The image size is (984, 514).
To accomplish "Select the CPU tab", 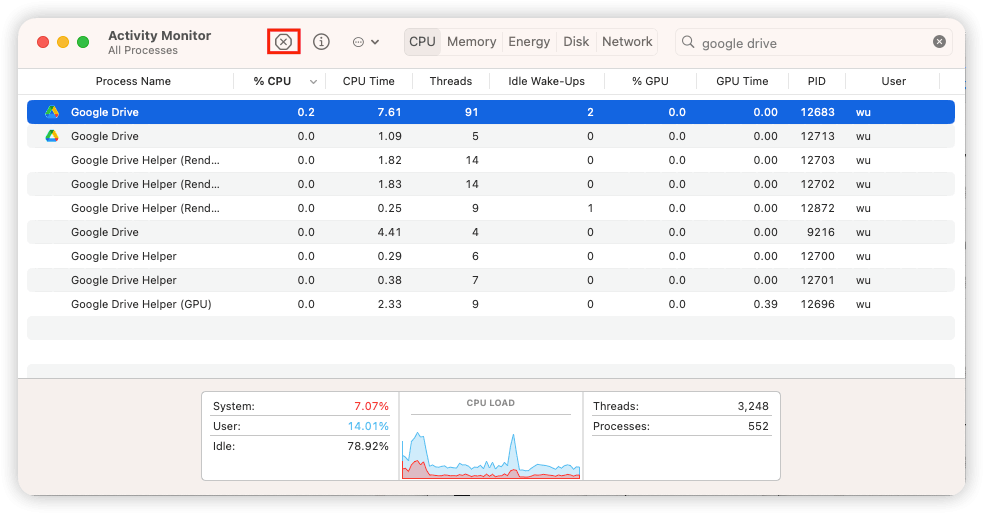I will [x=422, y=42].
